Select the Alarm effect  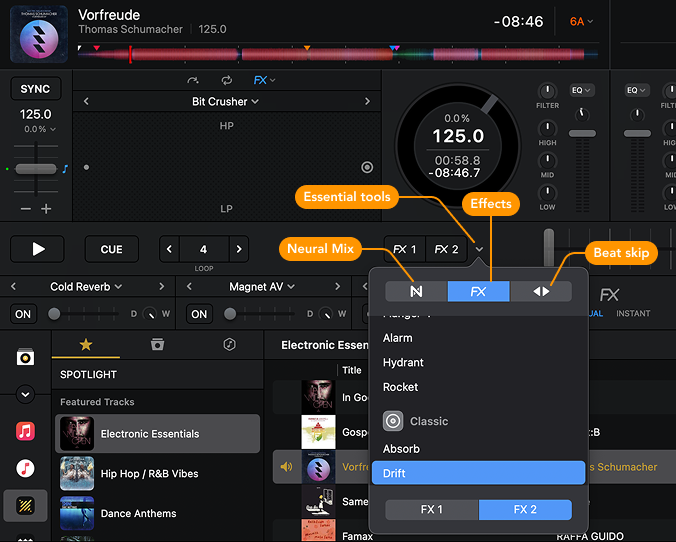(x=478, y=338)
